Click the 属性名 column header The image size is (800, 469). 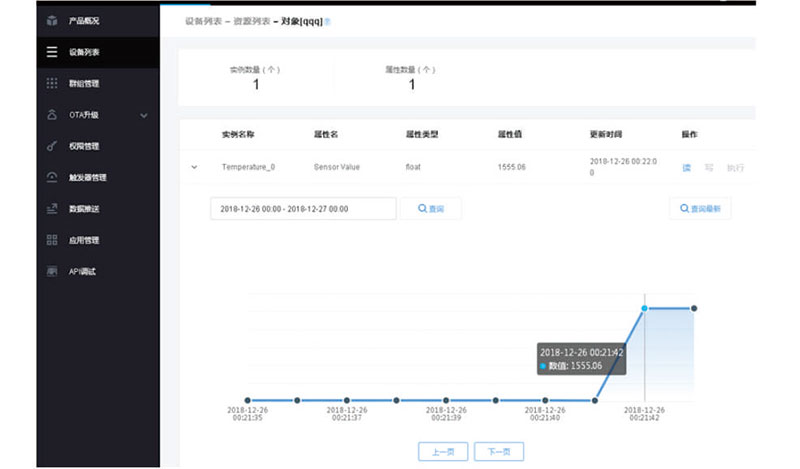326,134
